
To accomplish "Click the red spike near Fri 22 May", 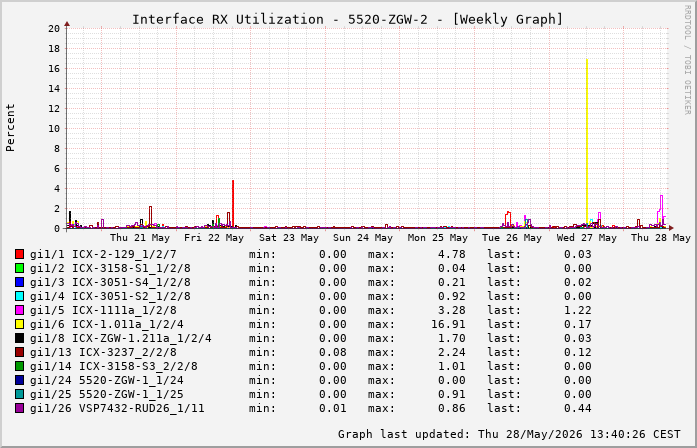I will pyautogui.click(x=233, y=204).
